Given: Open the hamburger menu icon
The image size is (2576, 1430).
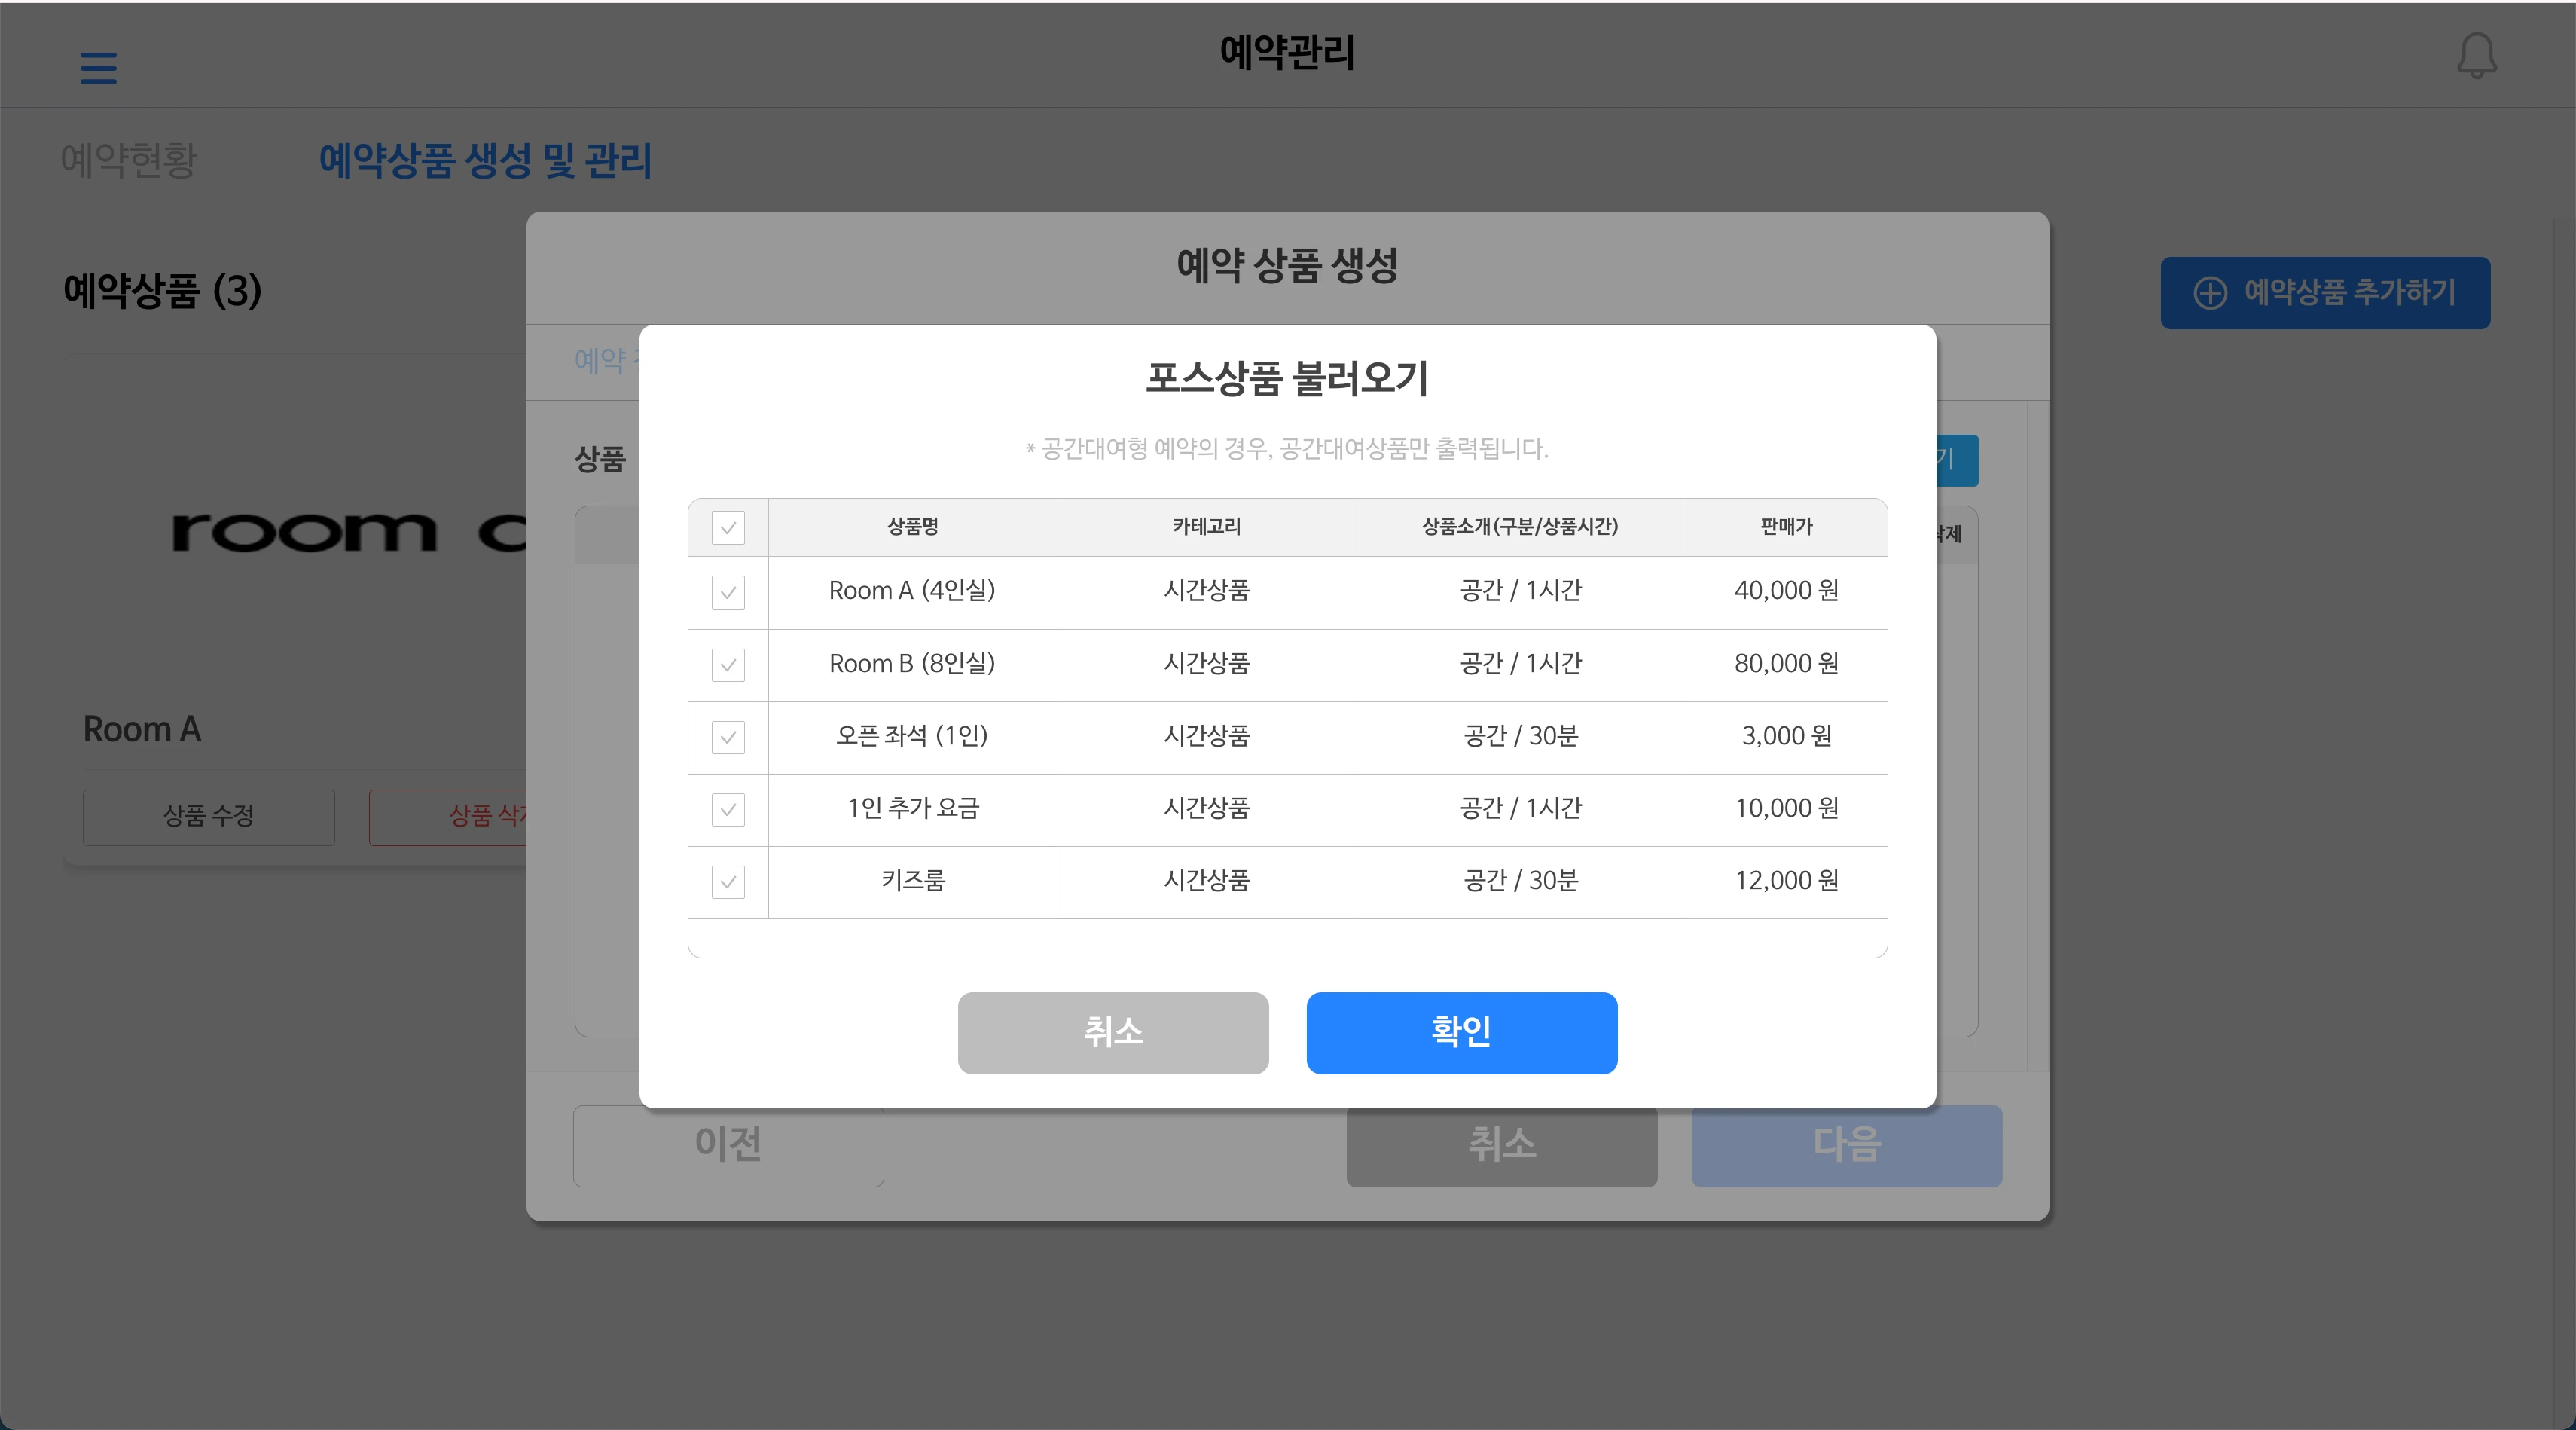Looking at the screenshot, I should pos(98,68).
